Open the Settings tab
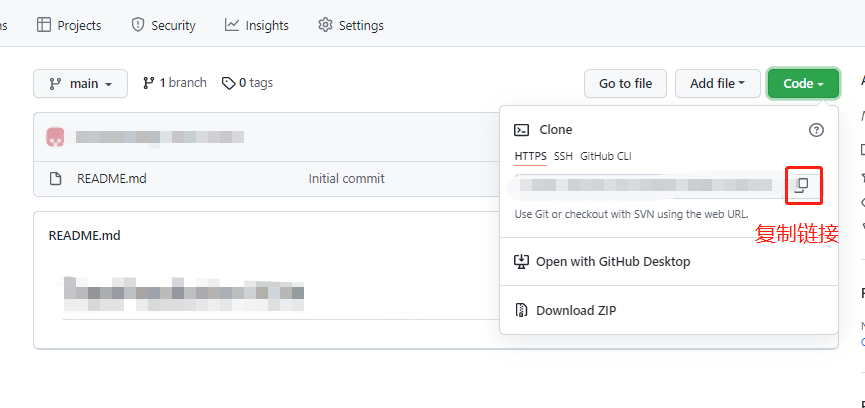The width and height of the screenshot is (865, 408). click(x=350, y=25)
